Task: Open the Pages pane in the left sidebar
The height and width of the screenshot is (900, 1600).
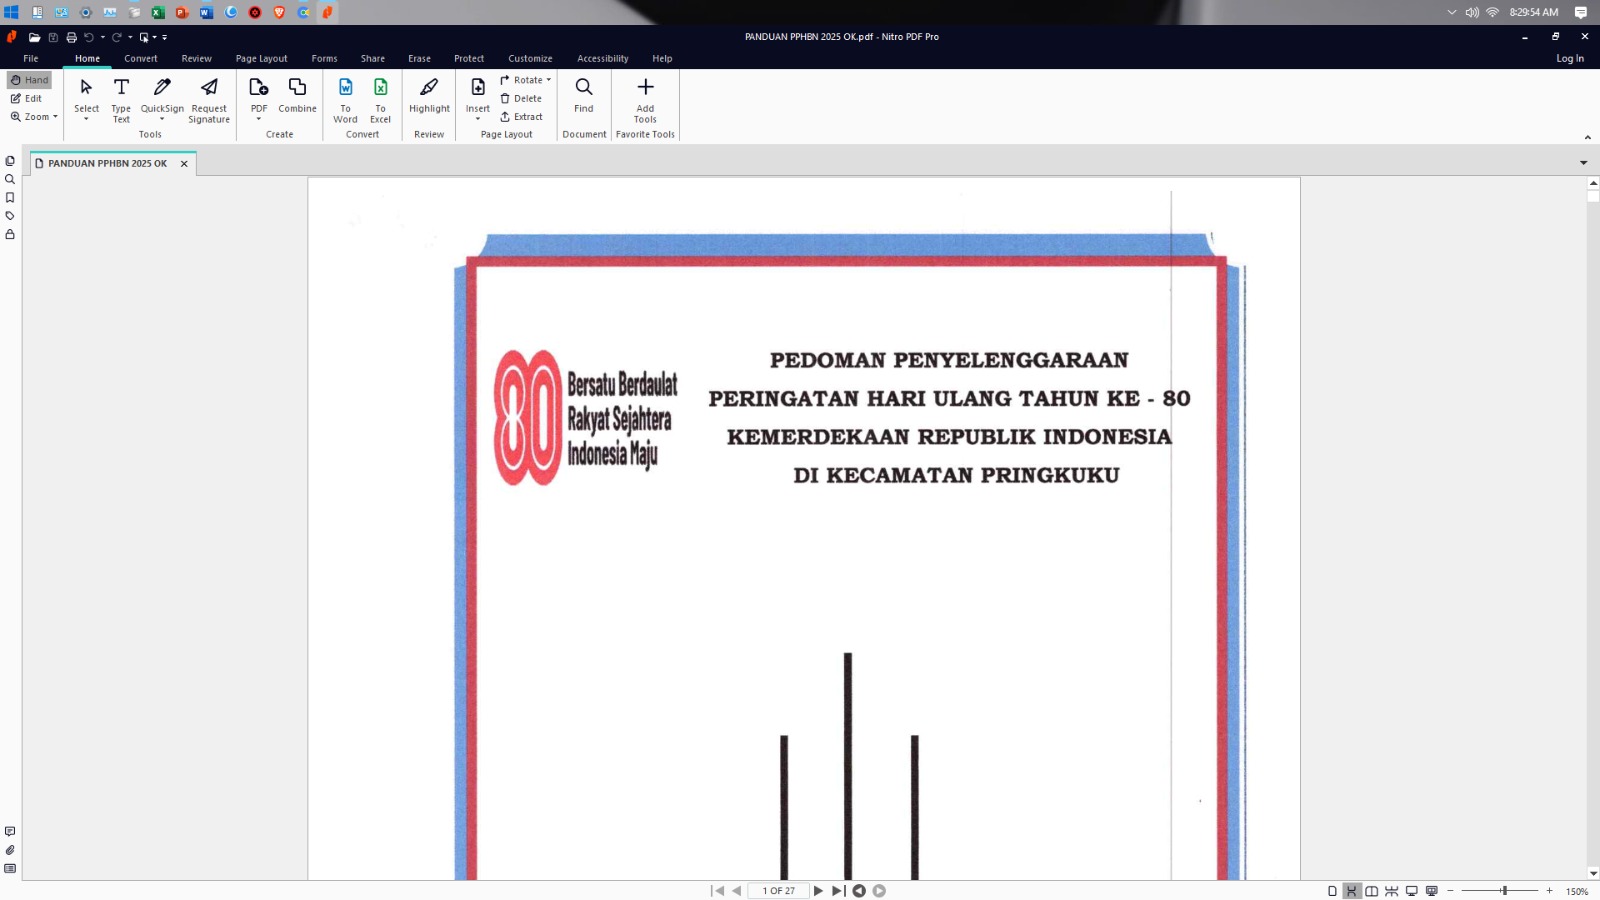Action: coord(10,161)
